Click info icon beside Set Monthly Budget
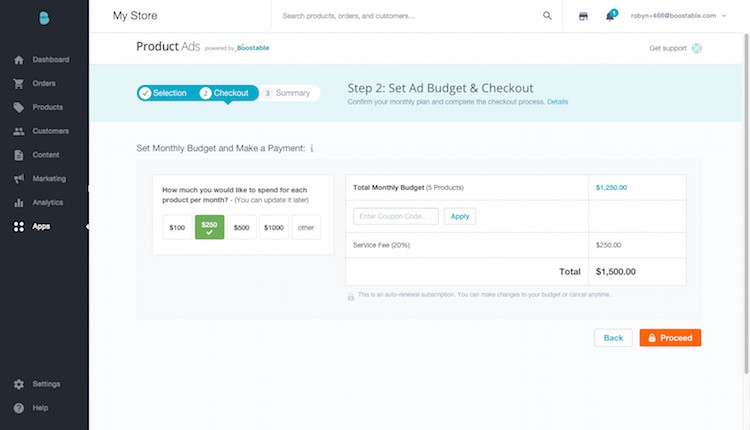Image resolution: width=750 pixels, height=430 pixels. click(311, 148)
